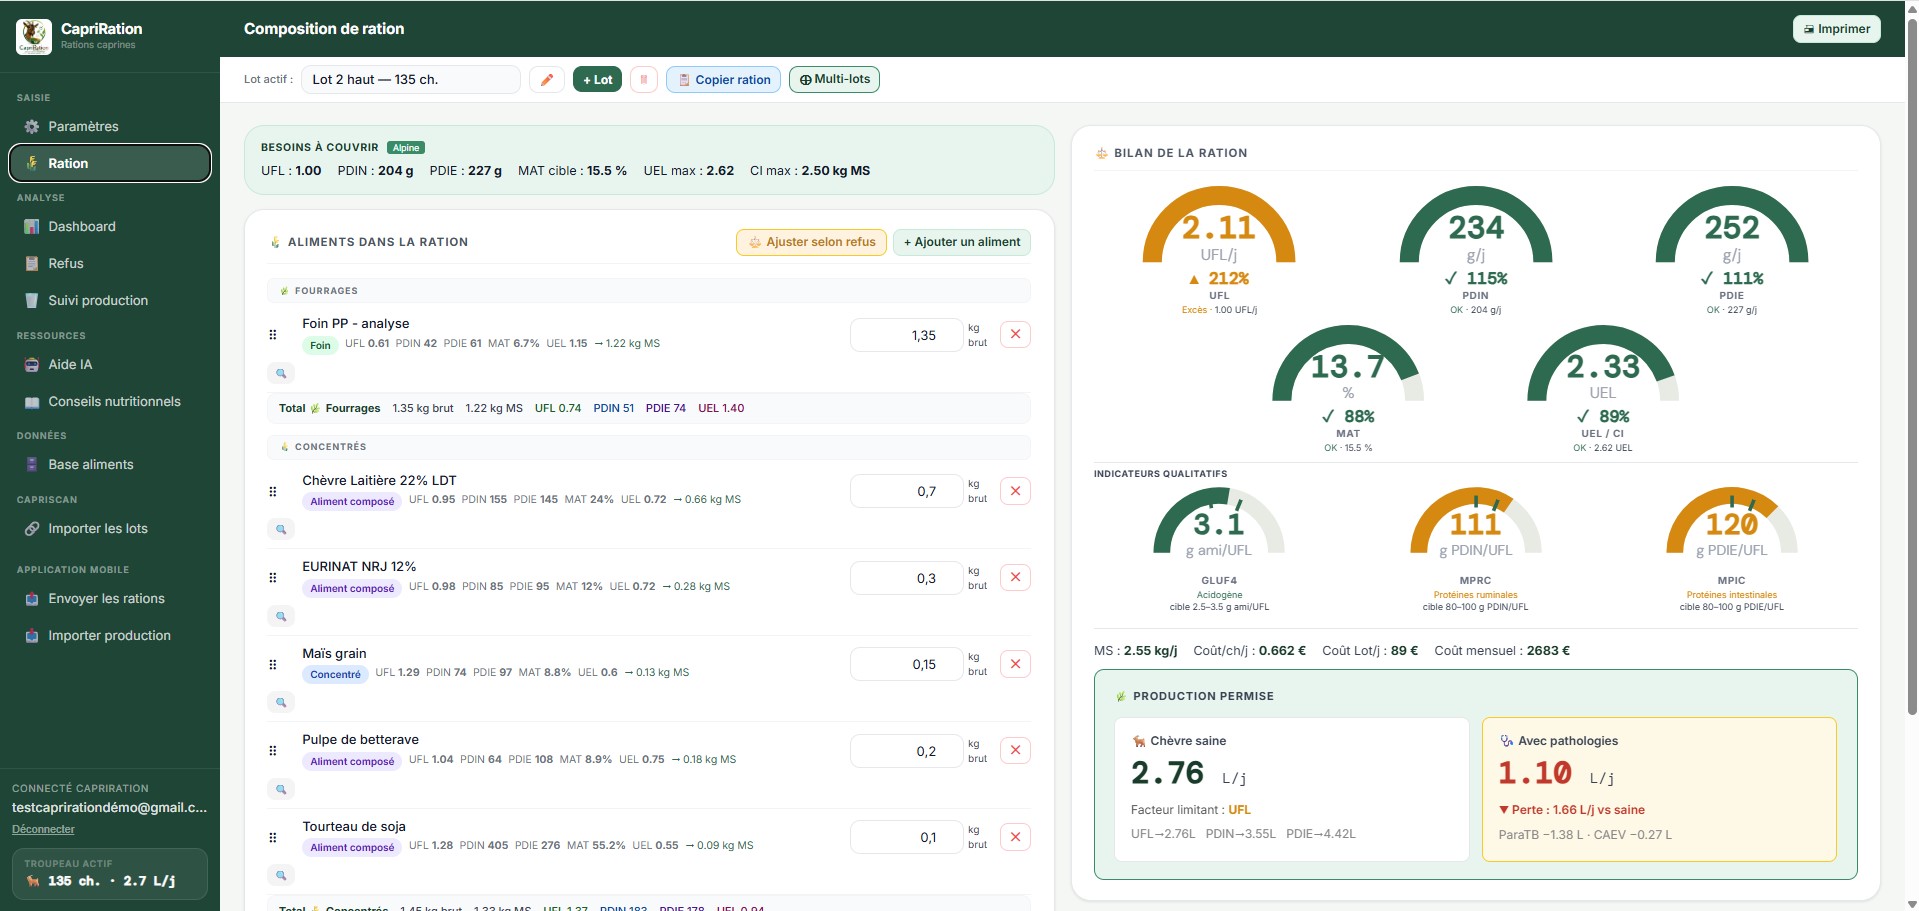Screen dimensions: 1919x911
Task: Click 'Coût mensuel : 2683 €' text
Action: (x=1502, y=651)
